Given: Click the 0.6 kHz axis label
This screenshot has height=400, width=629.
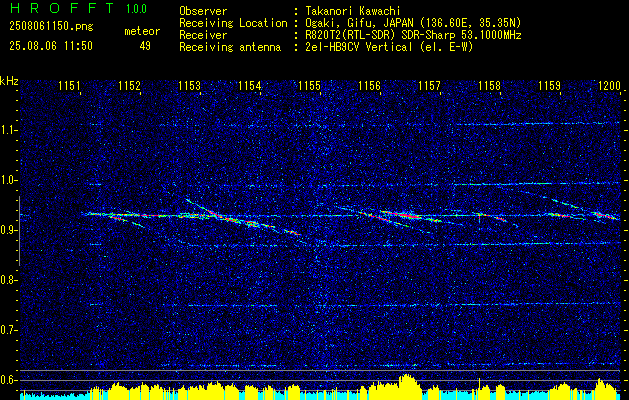Looking at the screenshot, I should (9, 380).
